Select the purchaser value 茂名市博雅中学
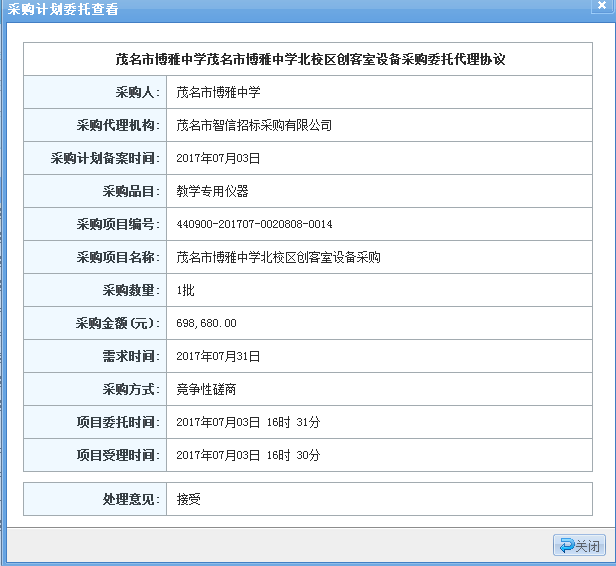Screen dimensions: 616x566 pyautogui.click(x=218, y=93)
